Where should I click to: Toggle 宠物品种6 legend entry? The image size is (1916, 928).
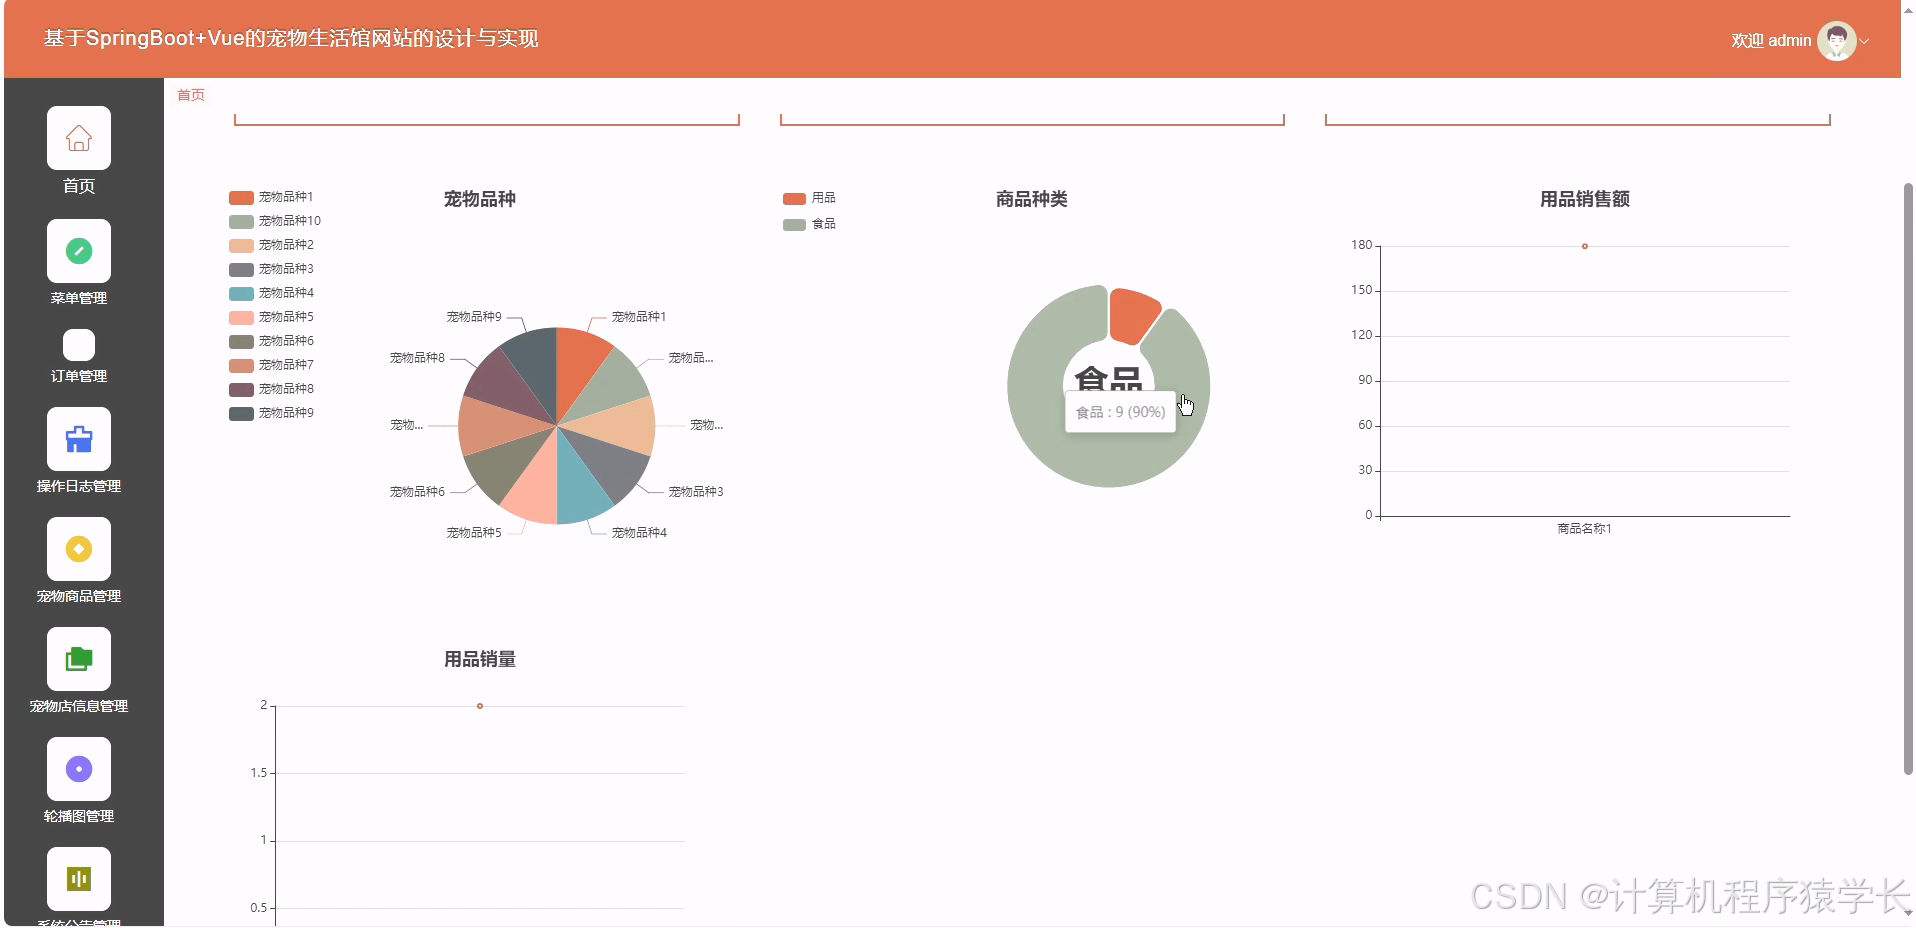tap(271, 341)
